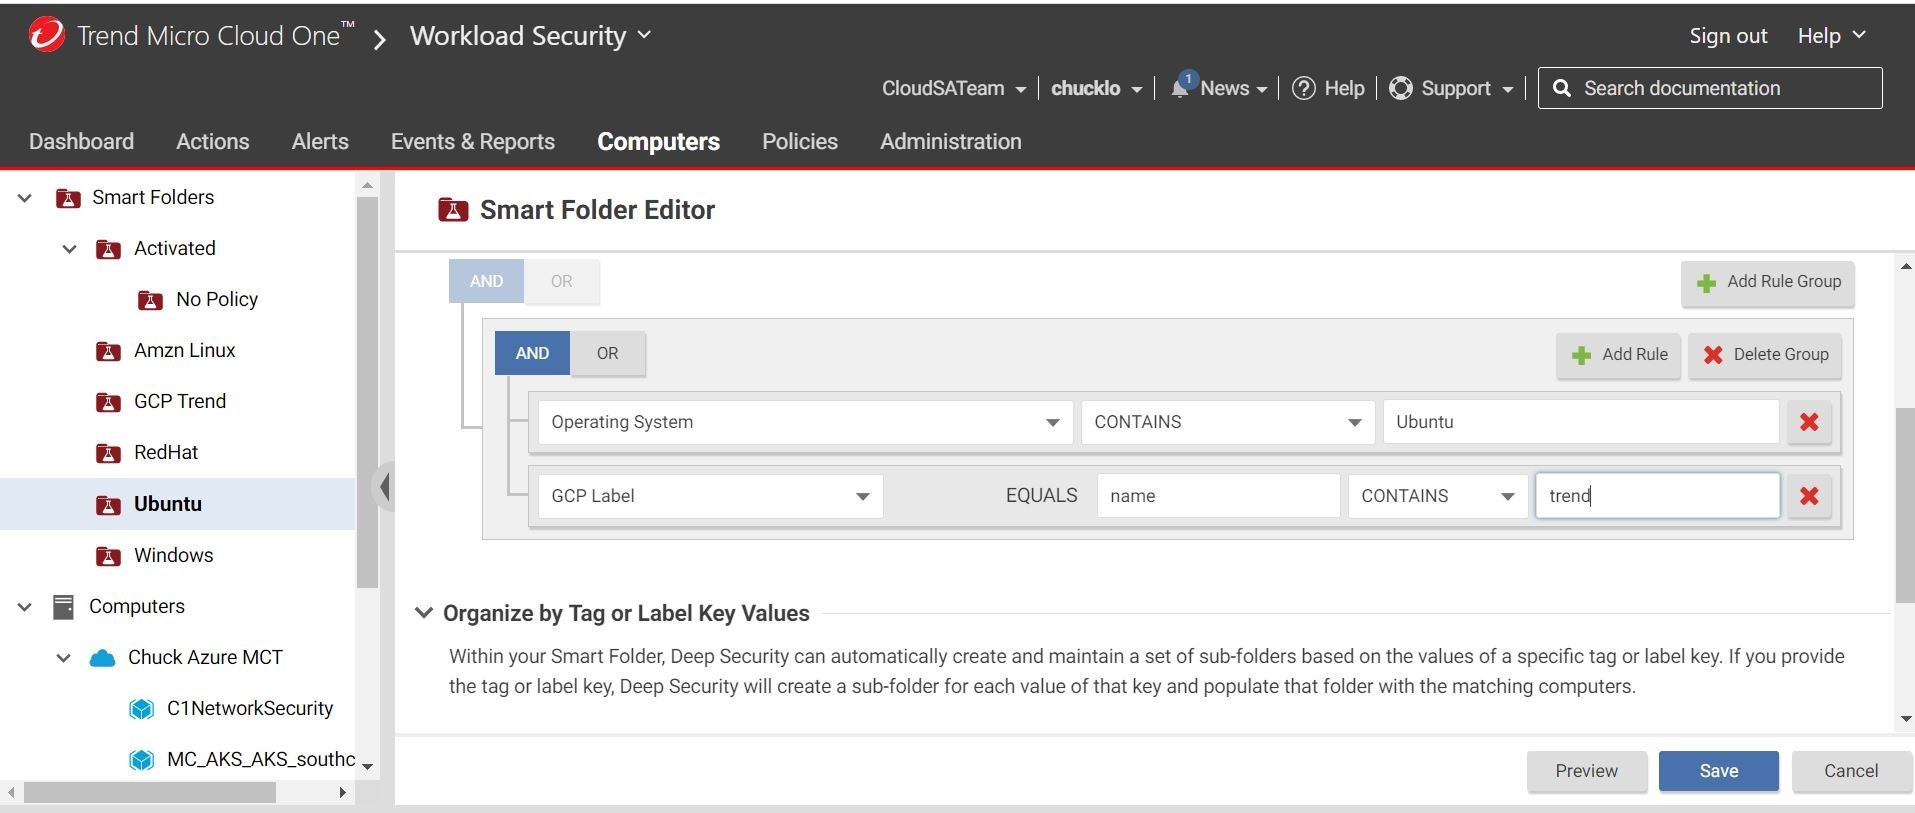Click the Help question-mark icon
This screenshot has height=813, width=1915.
click(1303, 88)
